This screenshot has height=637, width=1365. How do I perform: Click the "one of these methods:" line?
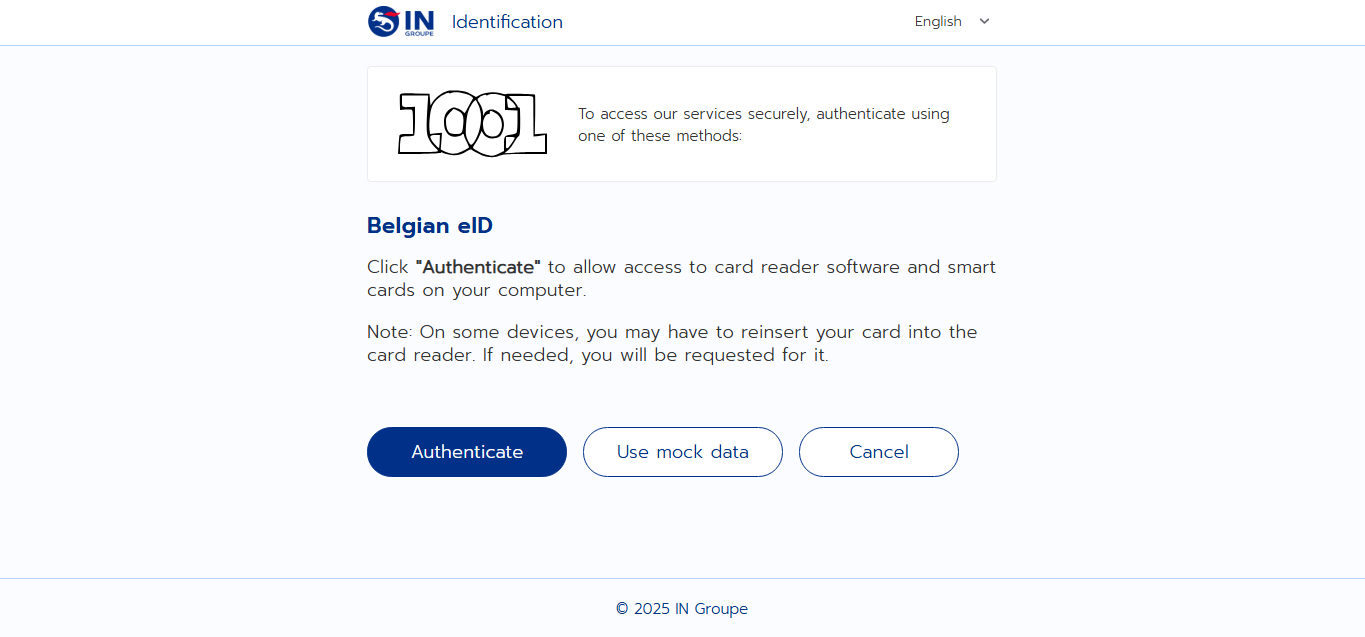point(660,136)
